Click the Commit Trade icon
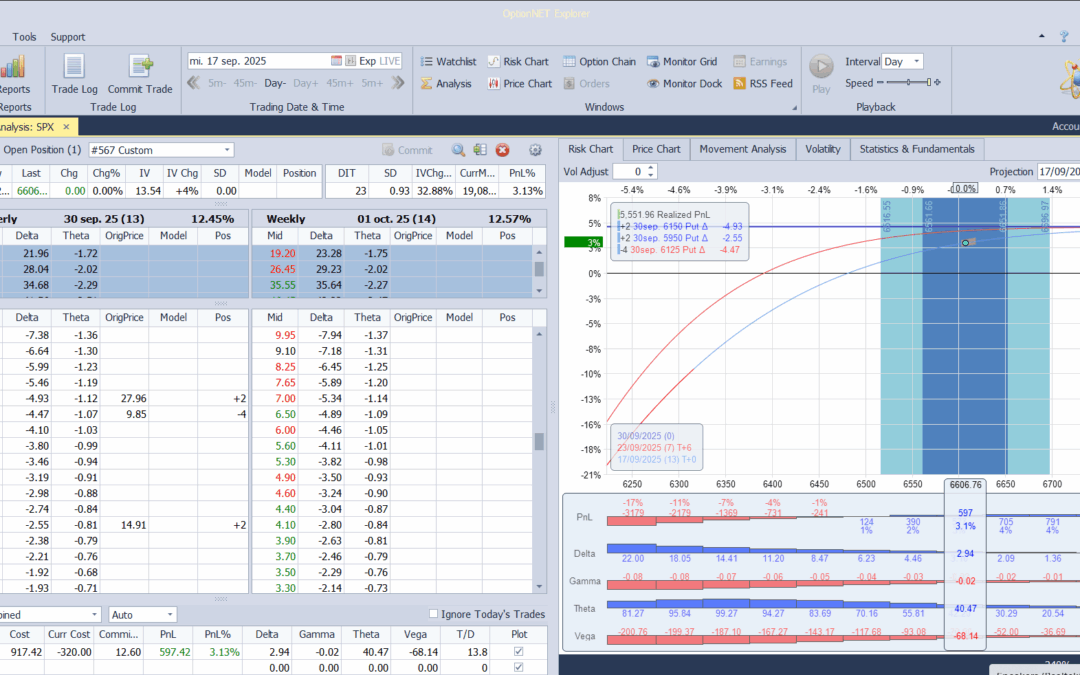Image resolution: width=1080 pixels, height=675 pixels. pos(140,67)
